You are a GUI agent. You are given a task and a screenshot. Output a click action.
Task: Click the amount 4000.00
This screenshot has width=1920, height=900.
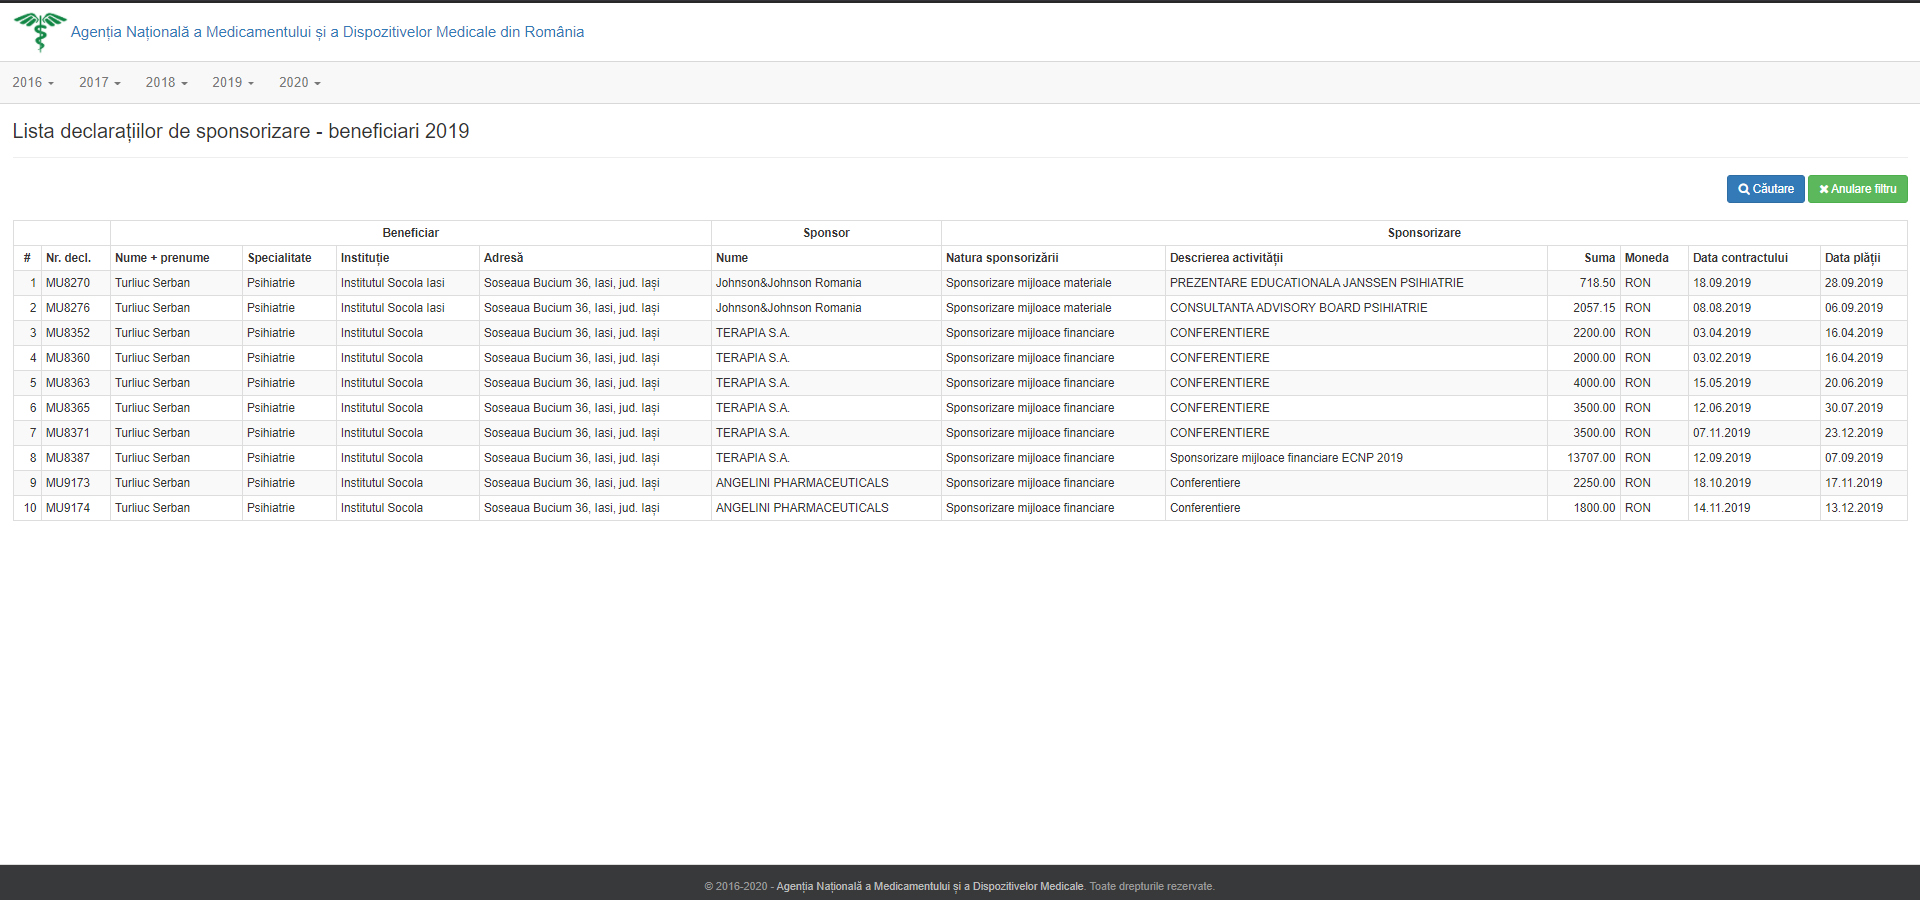point(1594,383)
